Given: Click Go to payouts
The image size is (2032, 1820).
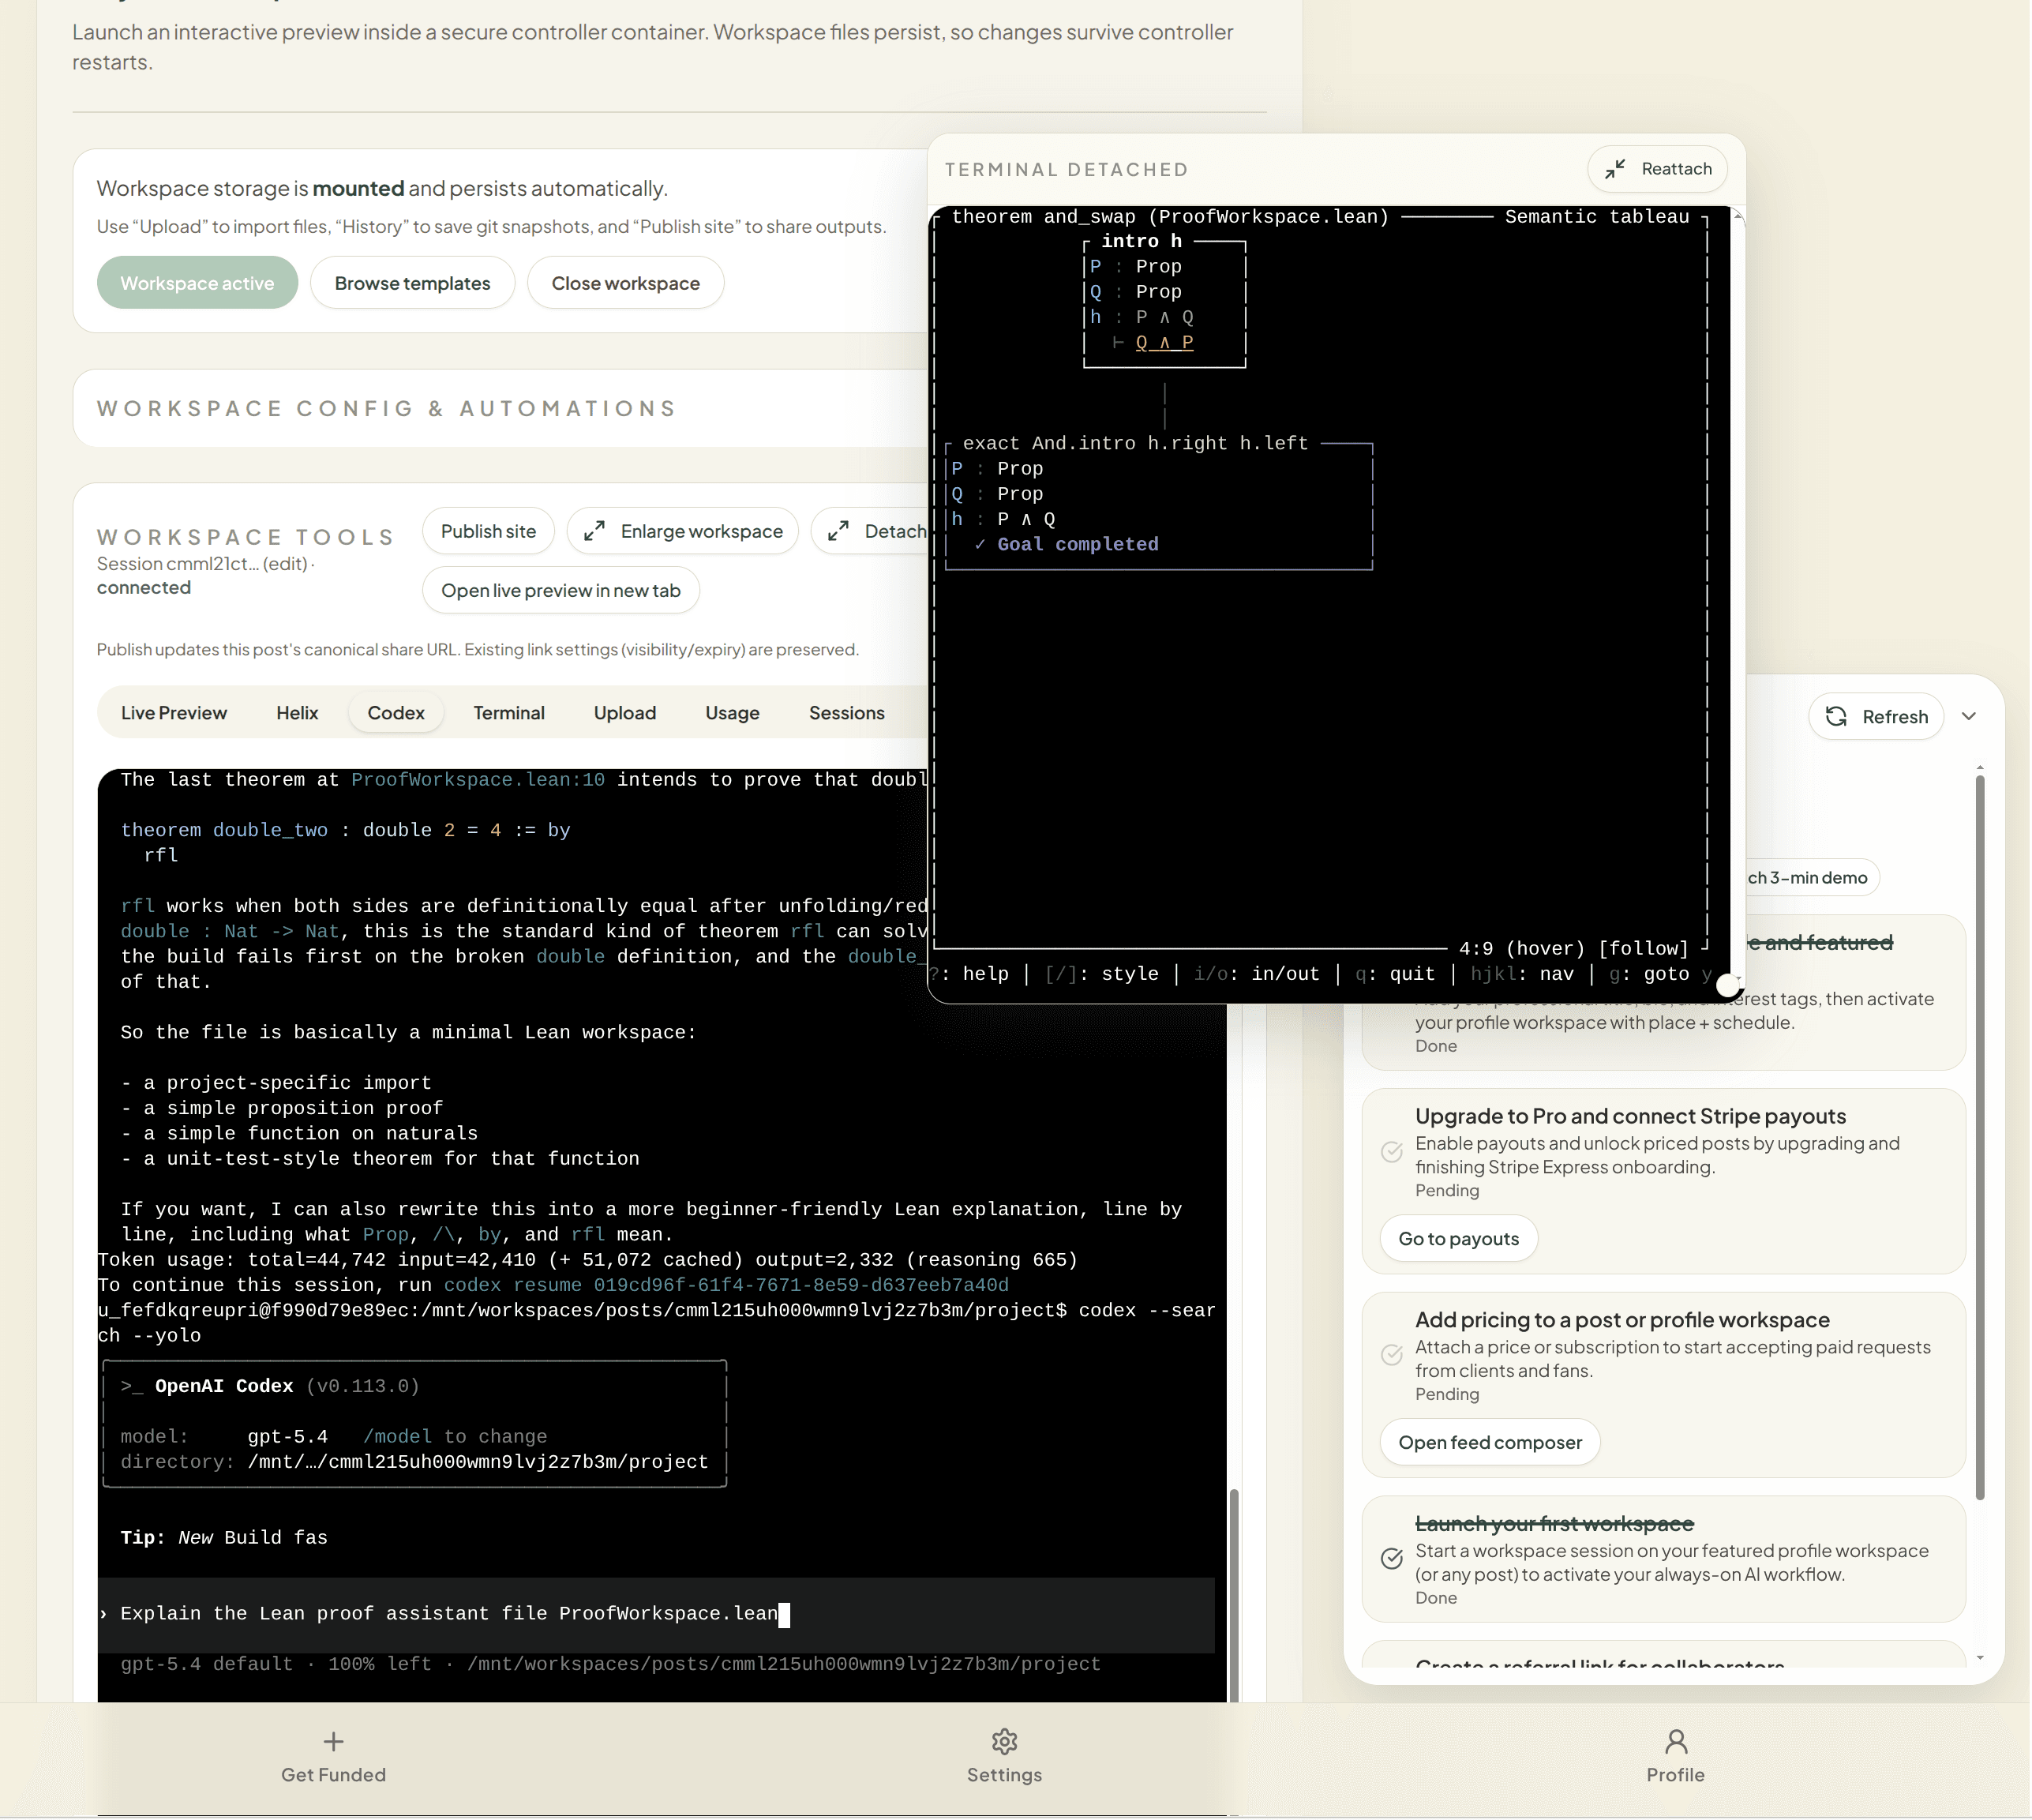Looking at the screenshot, I should [1457, 1238].
